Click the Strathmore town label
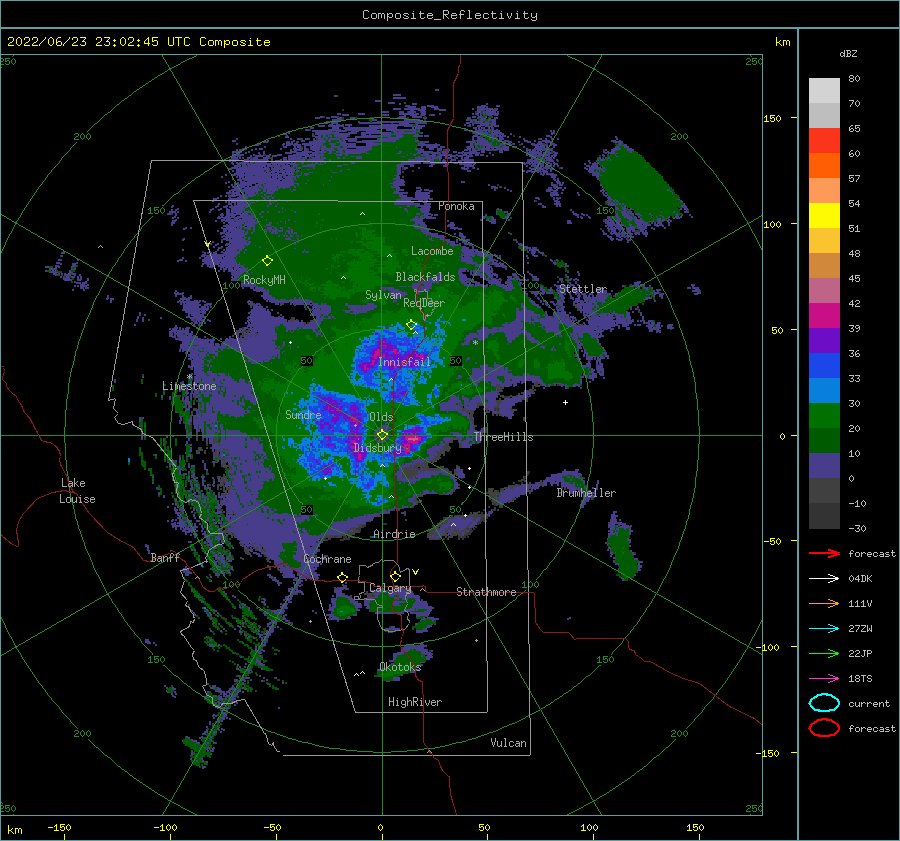The height and width of the screenshot is (841, 900). 486,592
